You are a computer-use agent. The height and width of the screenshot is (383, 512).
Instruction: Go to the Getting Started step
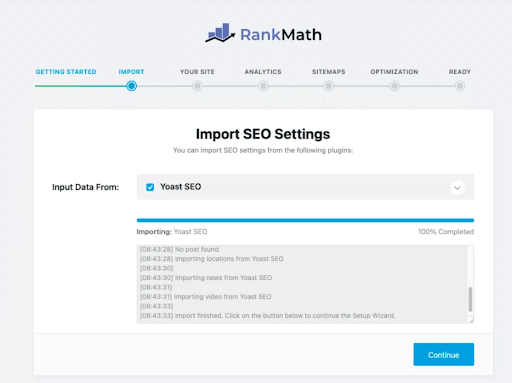coord(66,72)
